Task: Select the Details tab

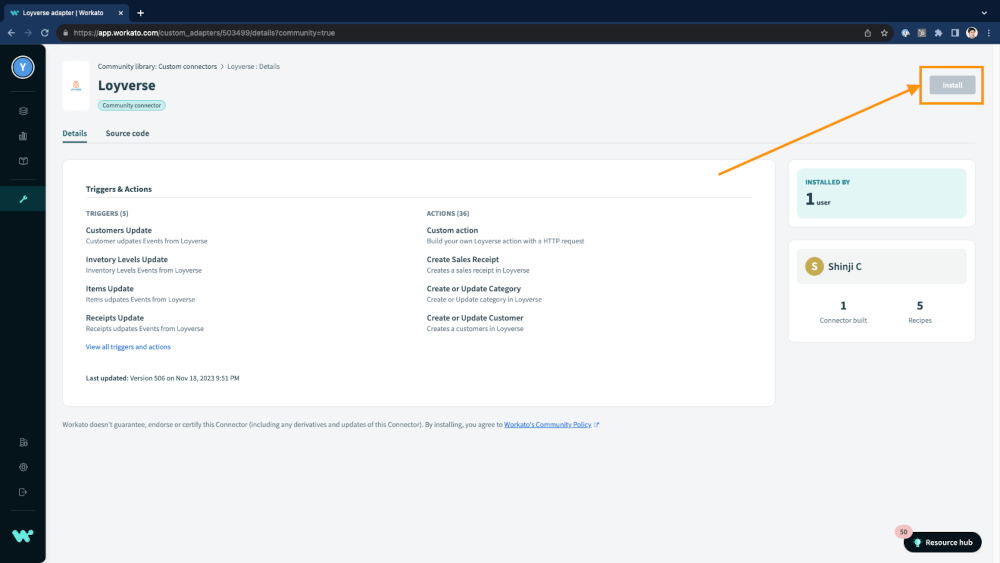Action: tap(74, 133)
